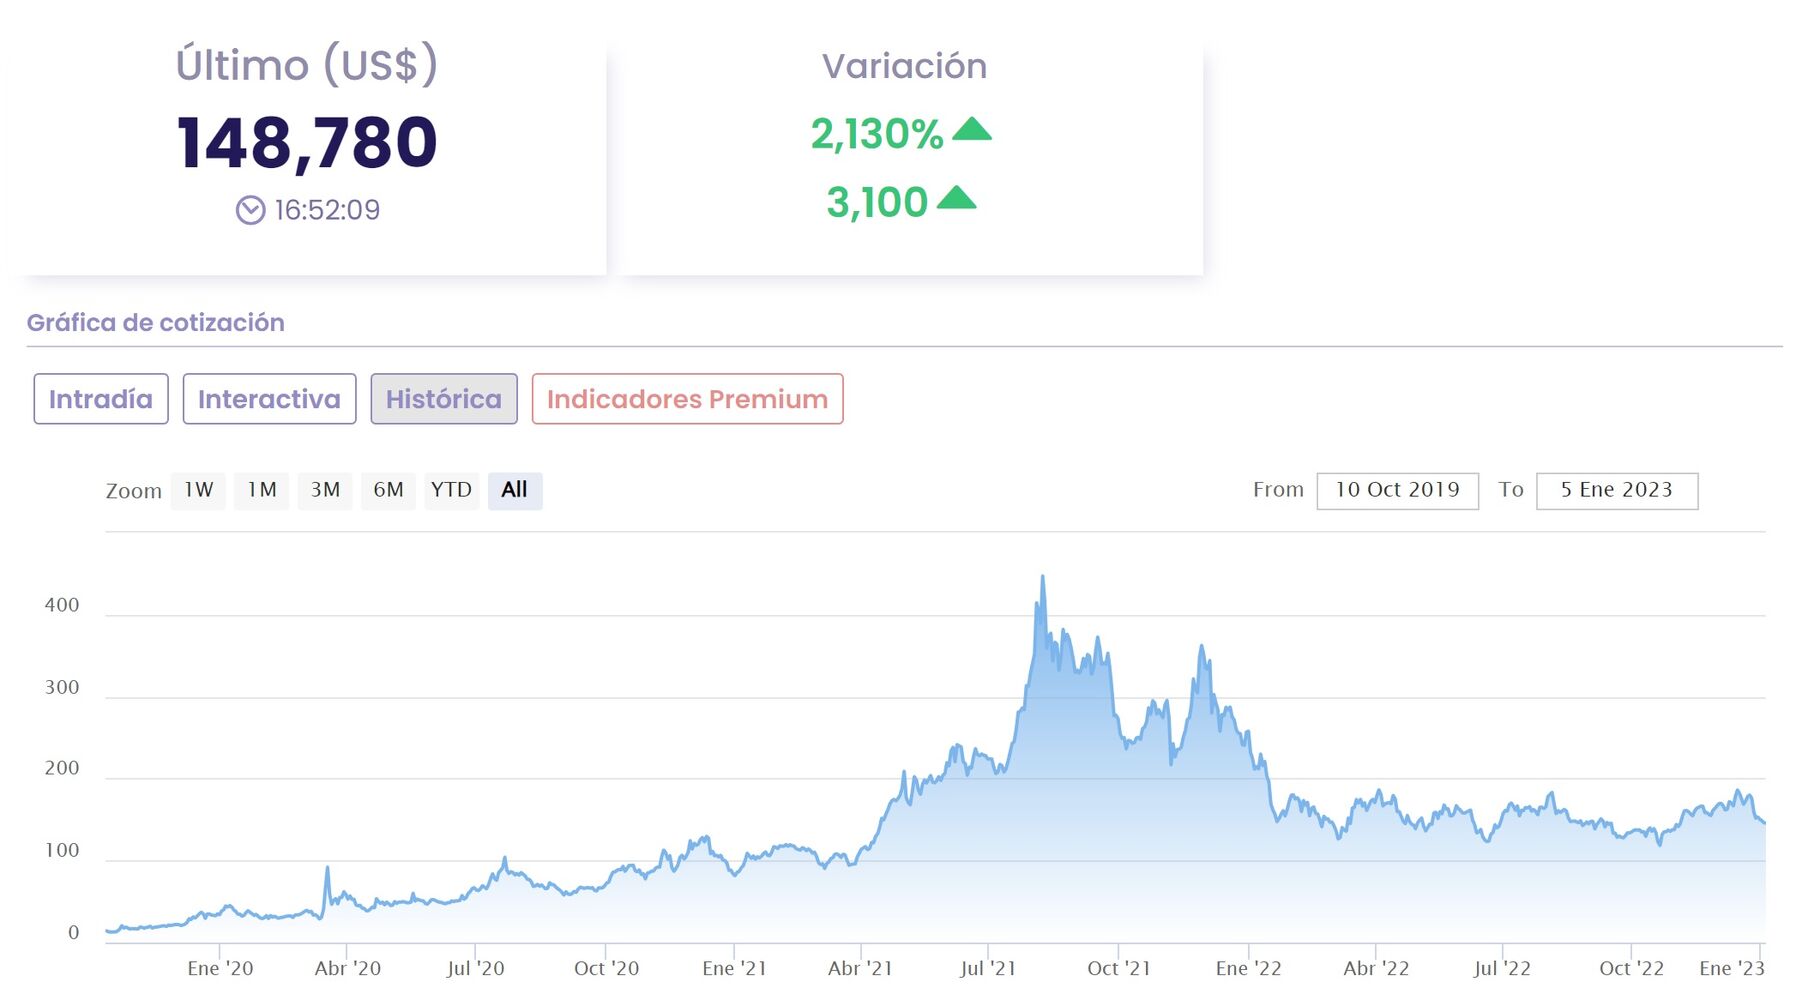The image size is (1796, 1000).
Task: Select the All zoom range
Action: coord(514,490)
